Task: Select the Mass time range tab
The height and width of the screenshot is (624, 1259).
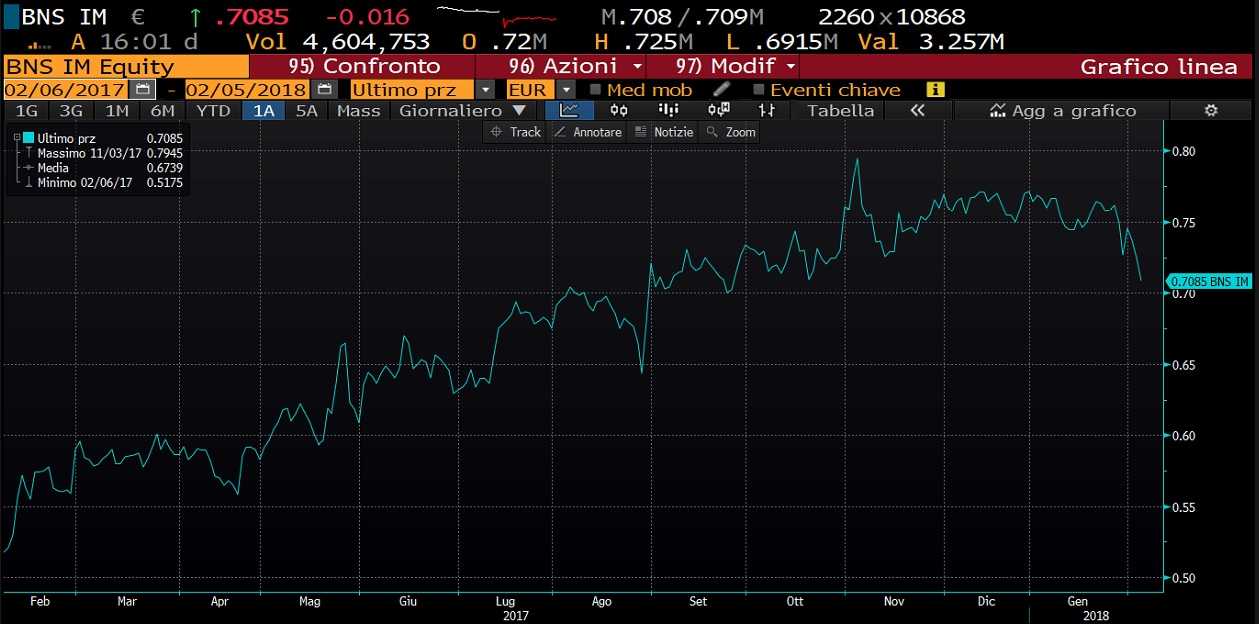Action: point(358,111)
